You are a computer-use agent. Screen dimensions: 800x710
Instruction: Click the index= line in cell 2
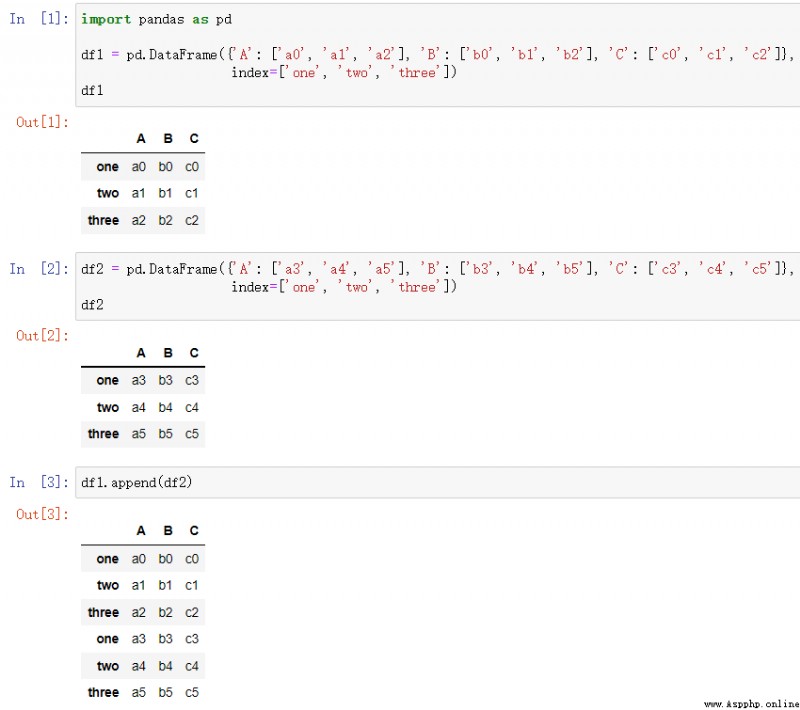tap(344, 287)
